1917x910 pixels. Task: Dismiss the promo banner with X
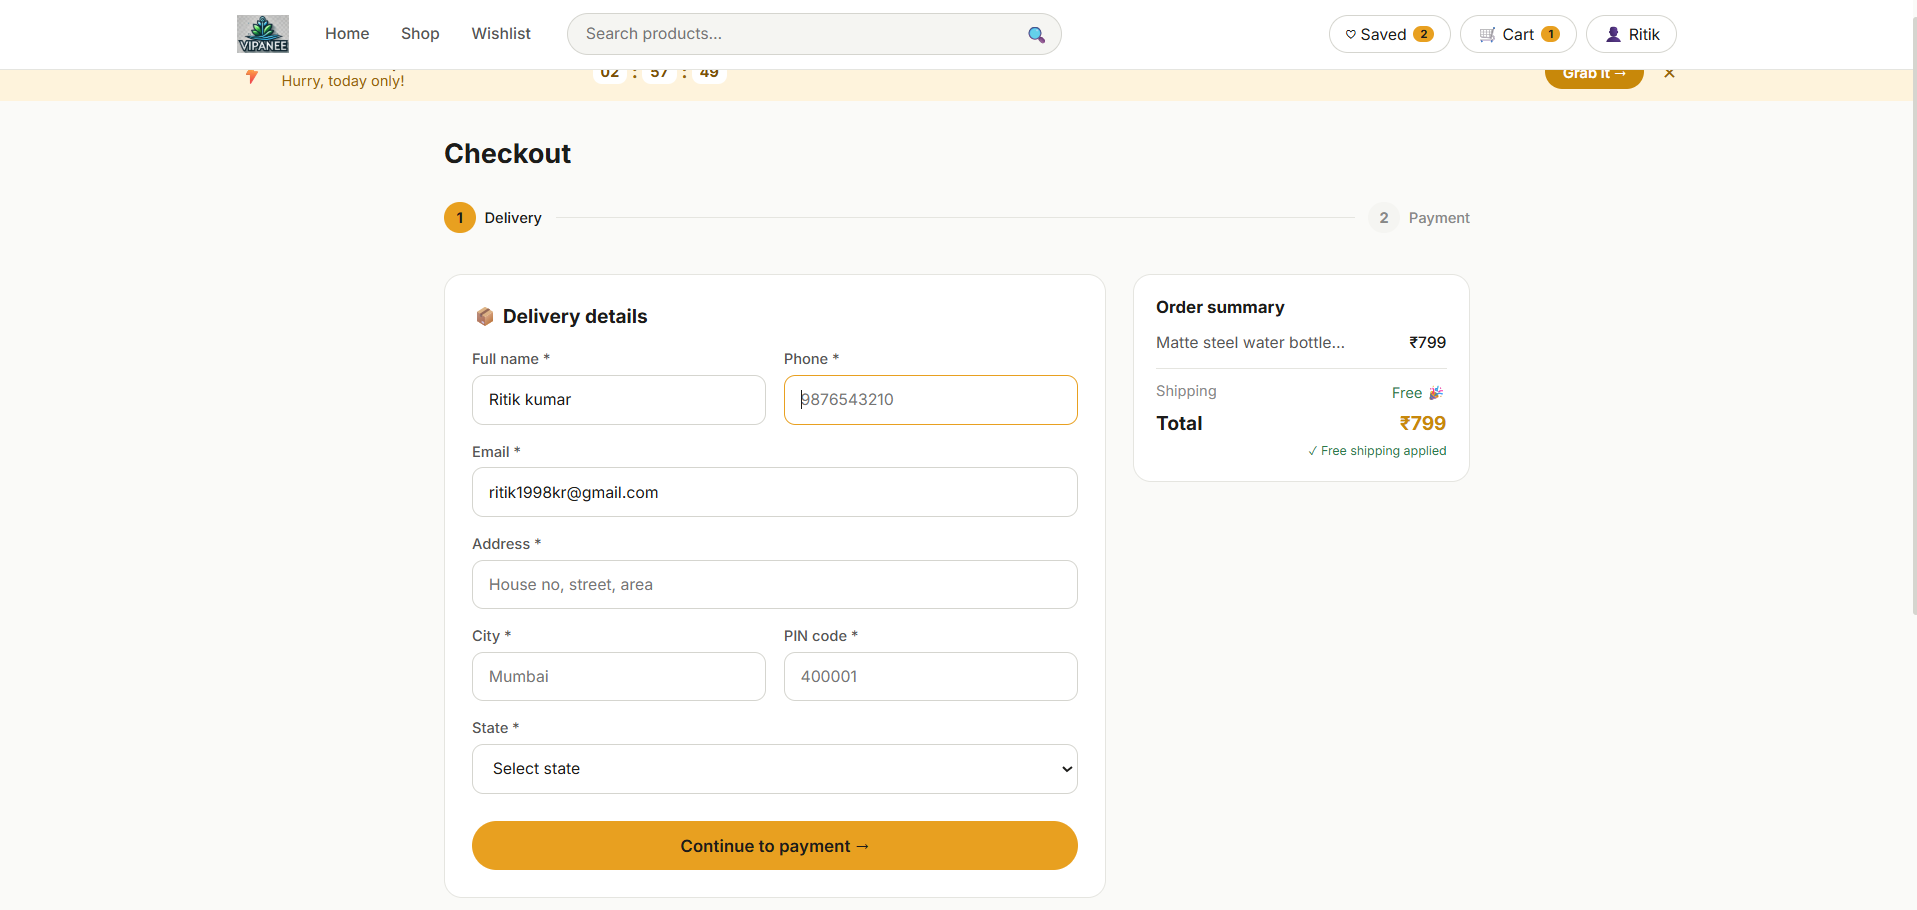[1669, 73]
